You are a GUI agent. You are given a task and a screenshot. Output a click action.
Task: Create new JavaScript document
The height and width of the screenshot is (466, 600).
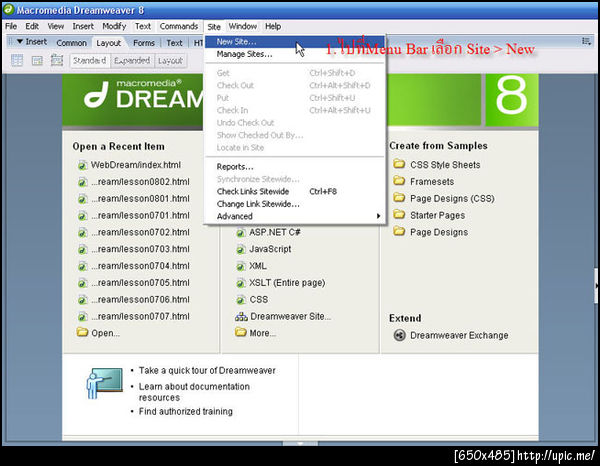[270, 249]
